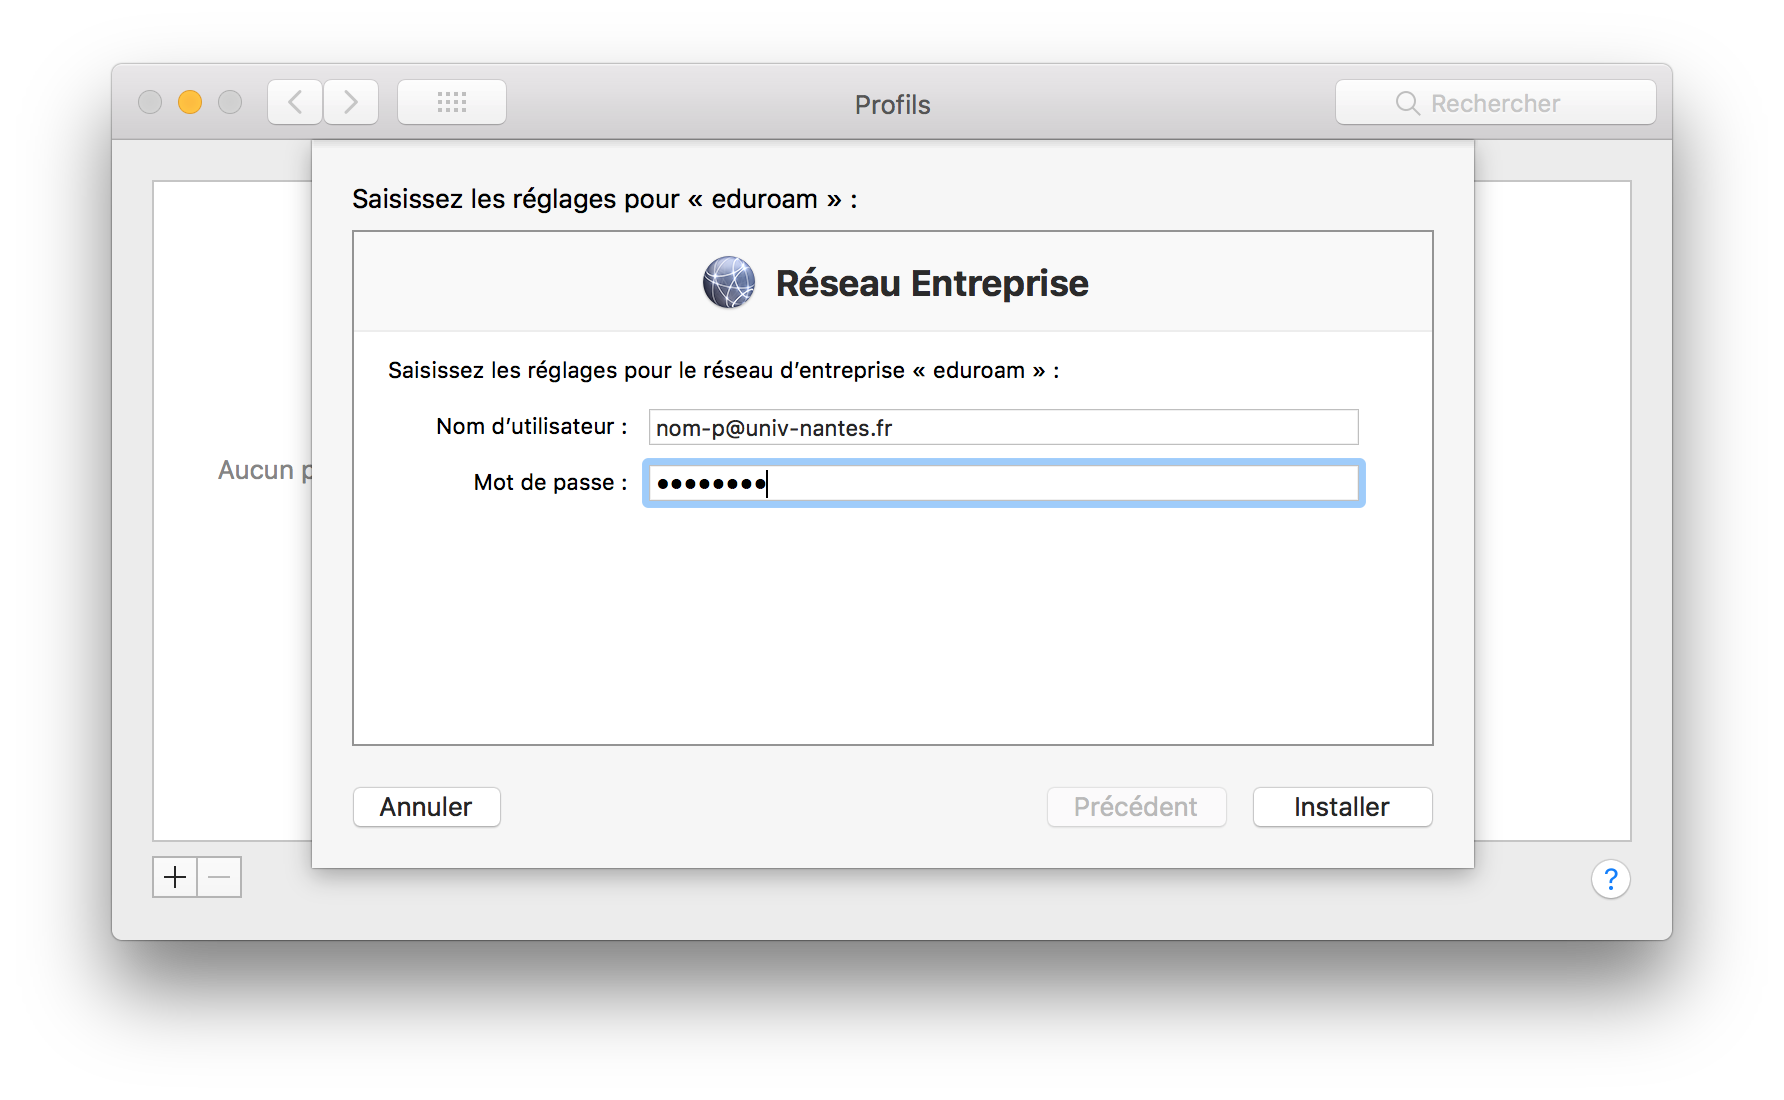Click the Rechercher search box

coord(1496,102)
